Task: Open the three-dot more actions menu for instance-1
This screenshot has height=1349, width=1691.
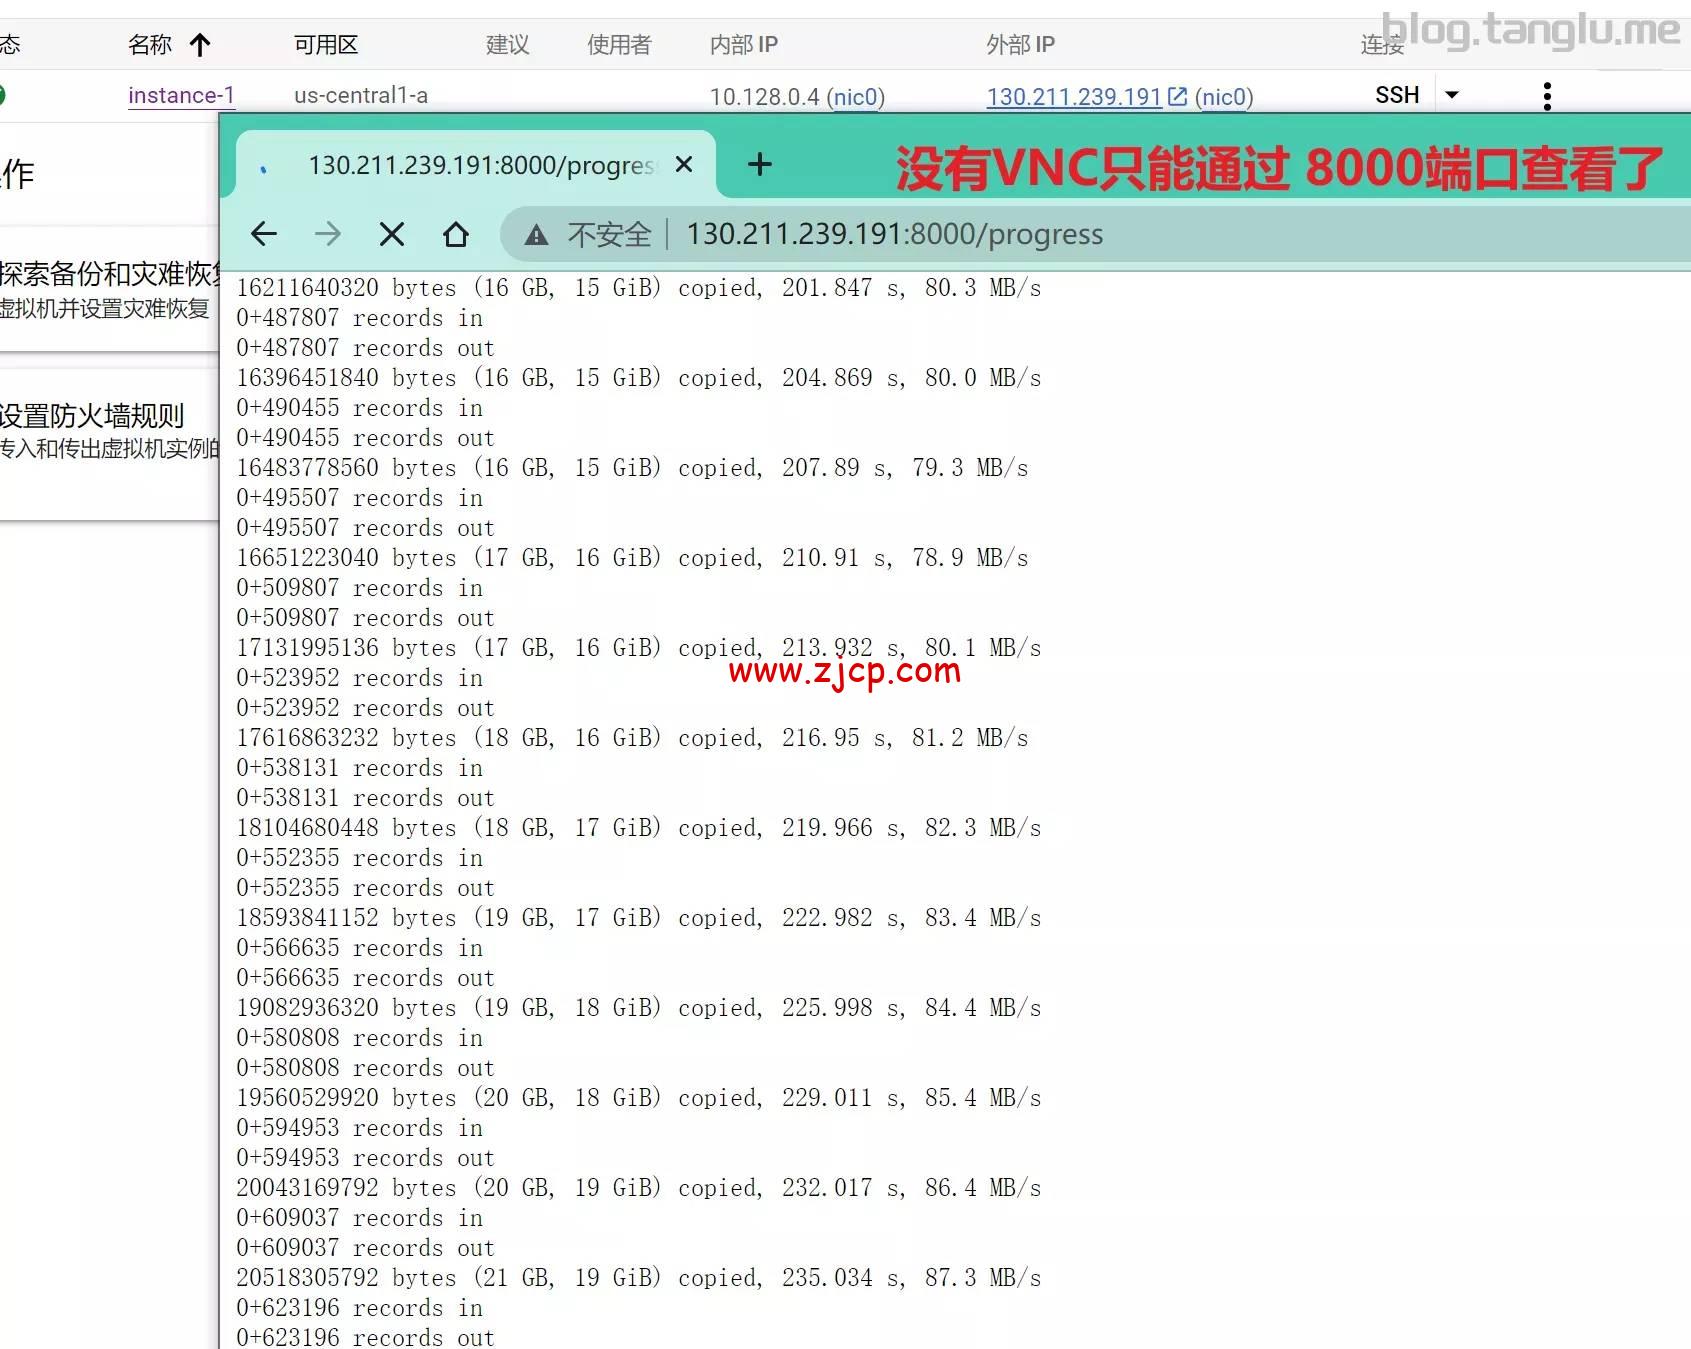Action: [1547, 95]
